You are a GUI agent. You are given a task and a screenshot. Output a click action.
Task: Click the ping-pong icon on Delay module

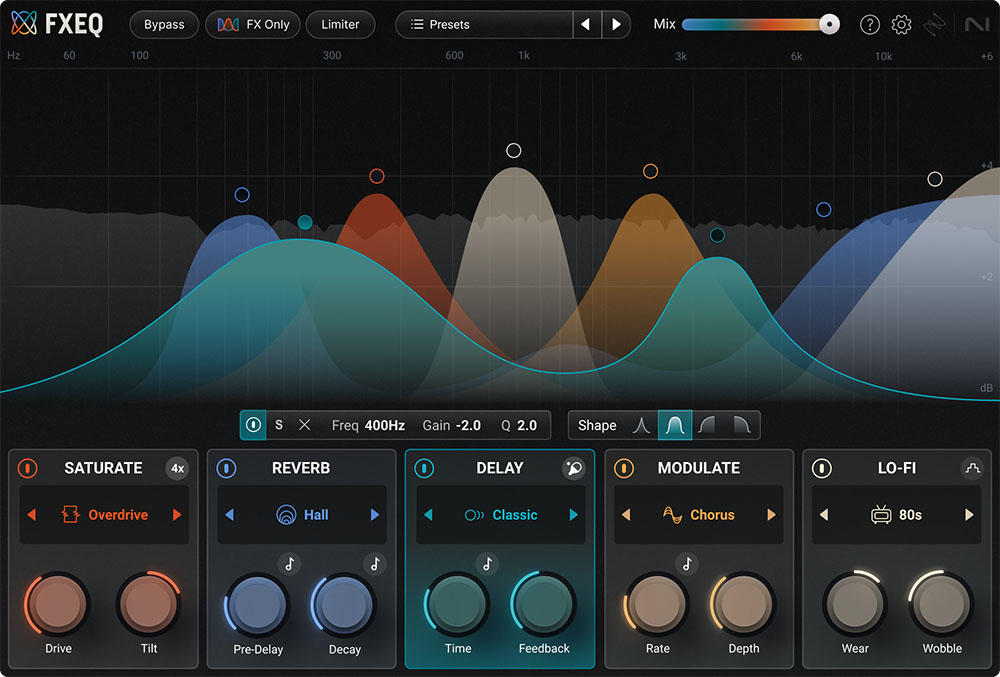(574, 468)
